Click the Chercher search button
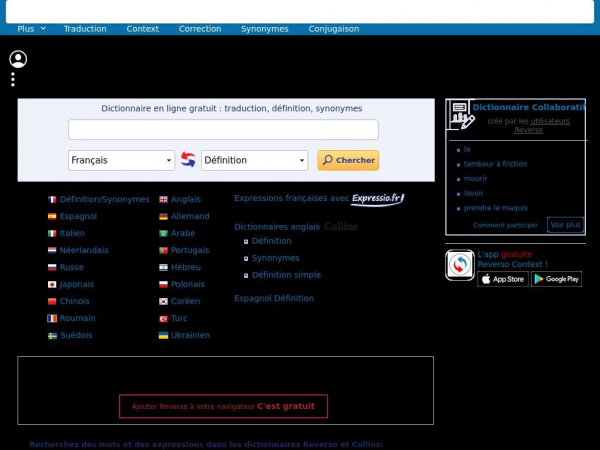Screen dimensions: 600x450 (x=348, y=160)
